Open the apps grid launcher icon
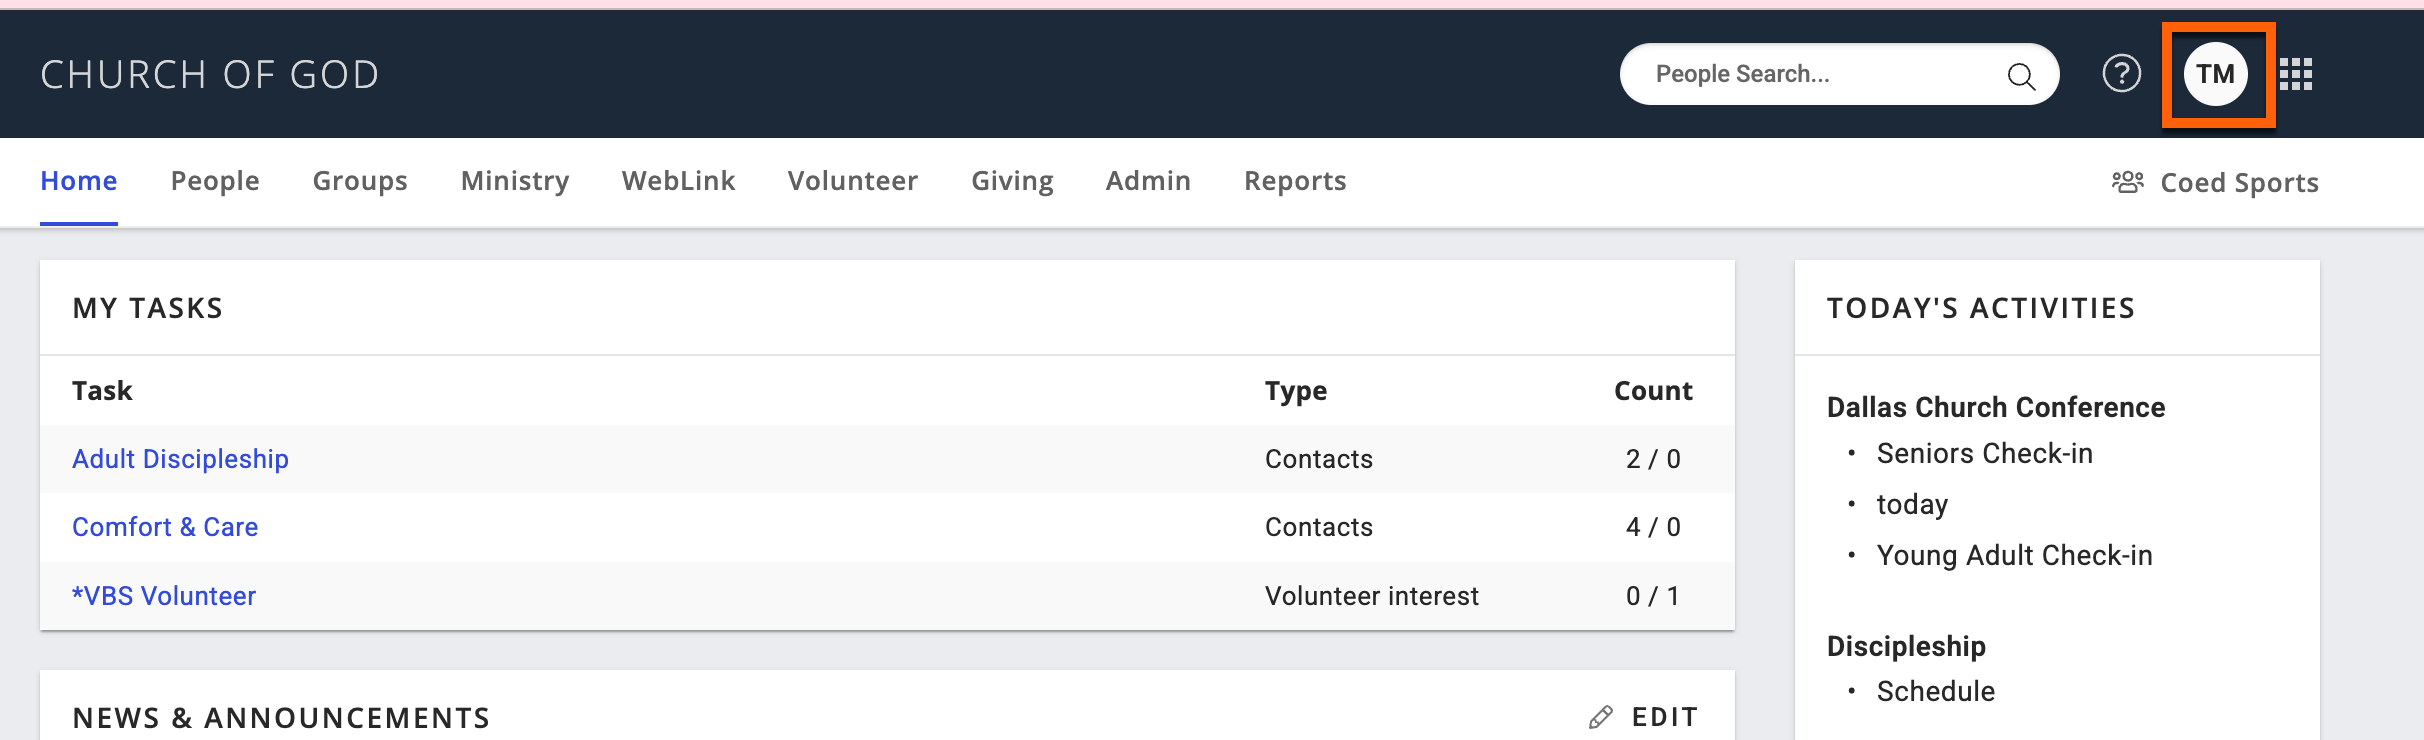 [x=2296, y=74]
